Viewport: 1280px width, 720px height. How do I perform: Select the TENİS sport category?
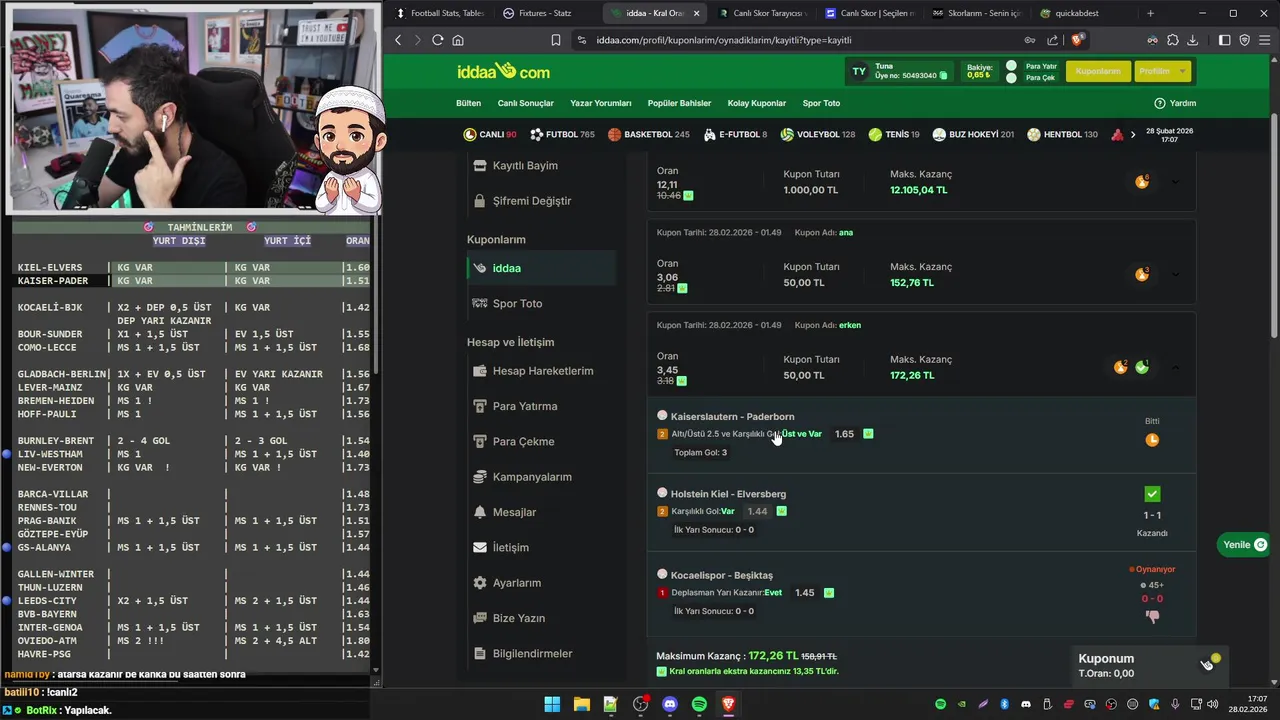pos(894,134)
